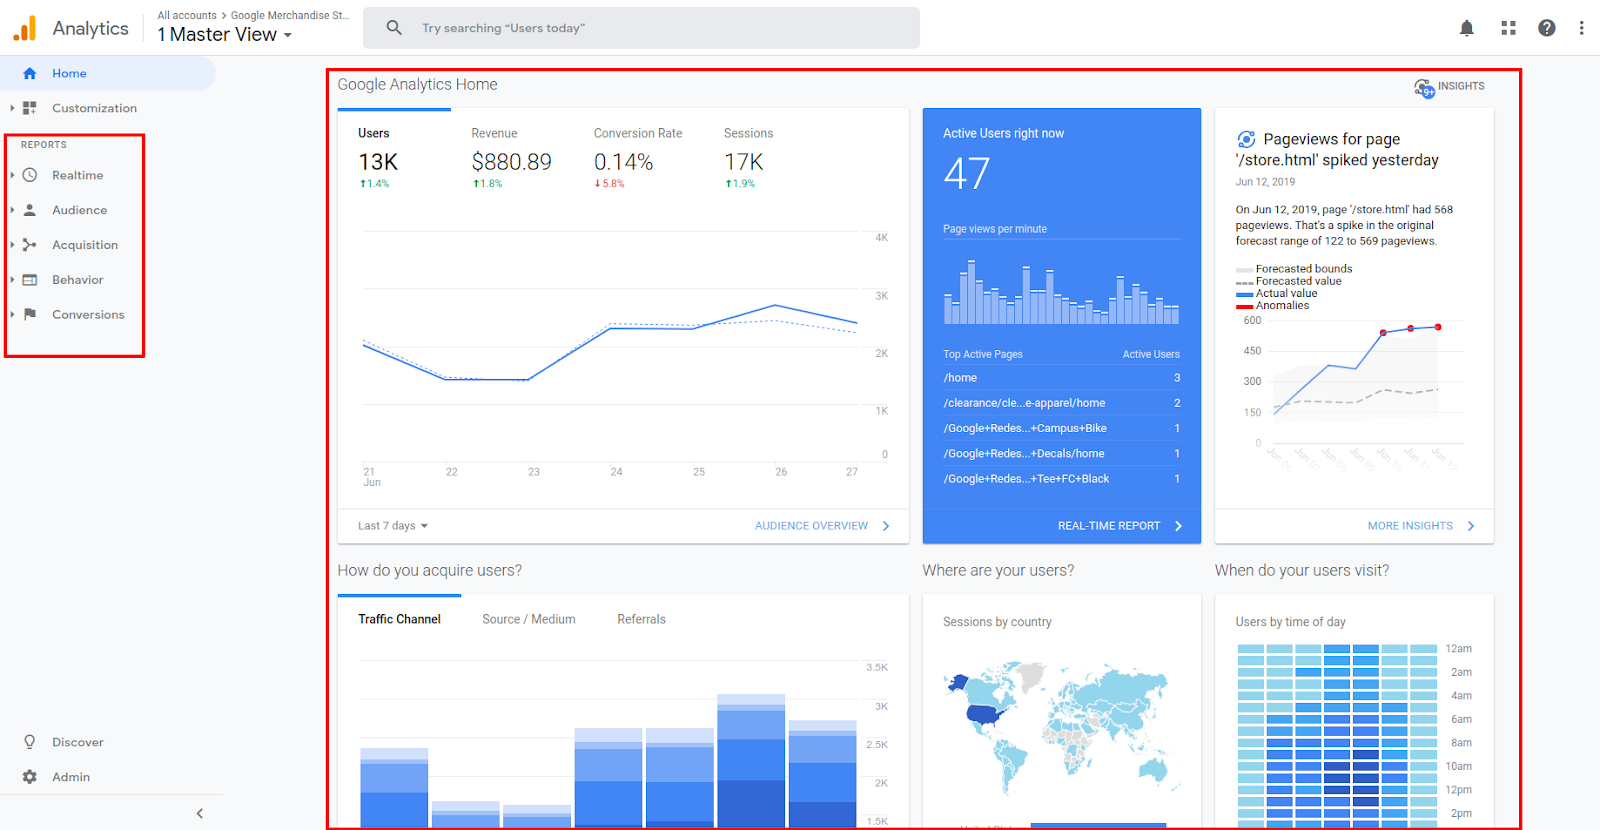1600x830 pixels.
Task: Click the Behavior window icon
Action: (30, 280)
